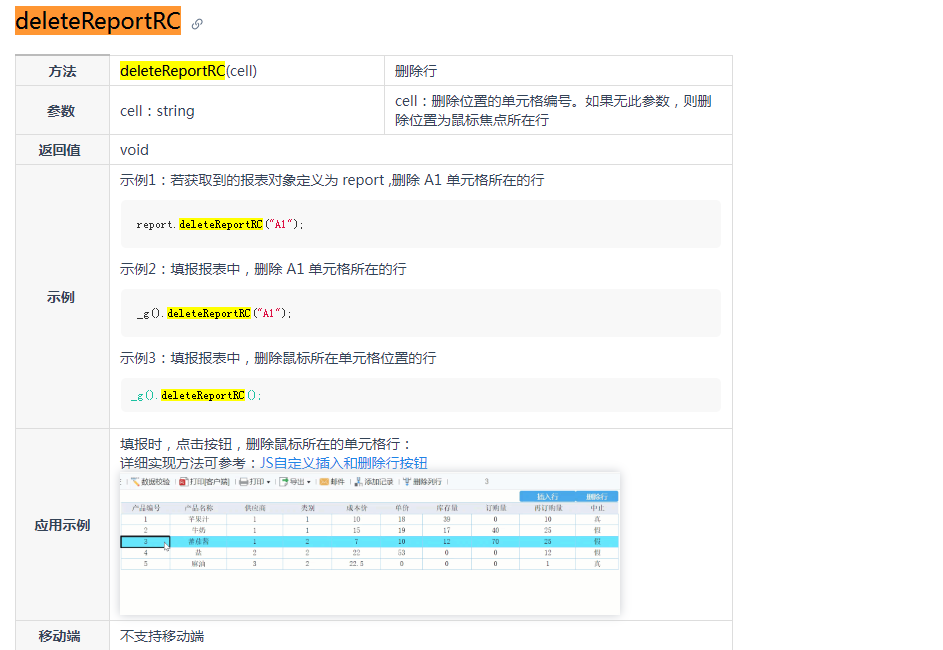Click the code block _g().deleteReportRC();
The image size is (943, 650).
420,395
